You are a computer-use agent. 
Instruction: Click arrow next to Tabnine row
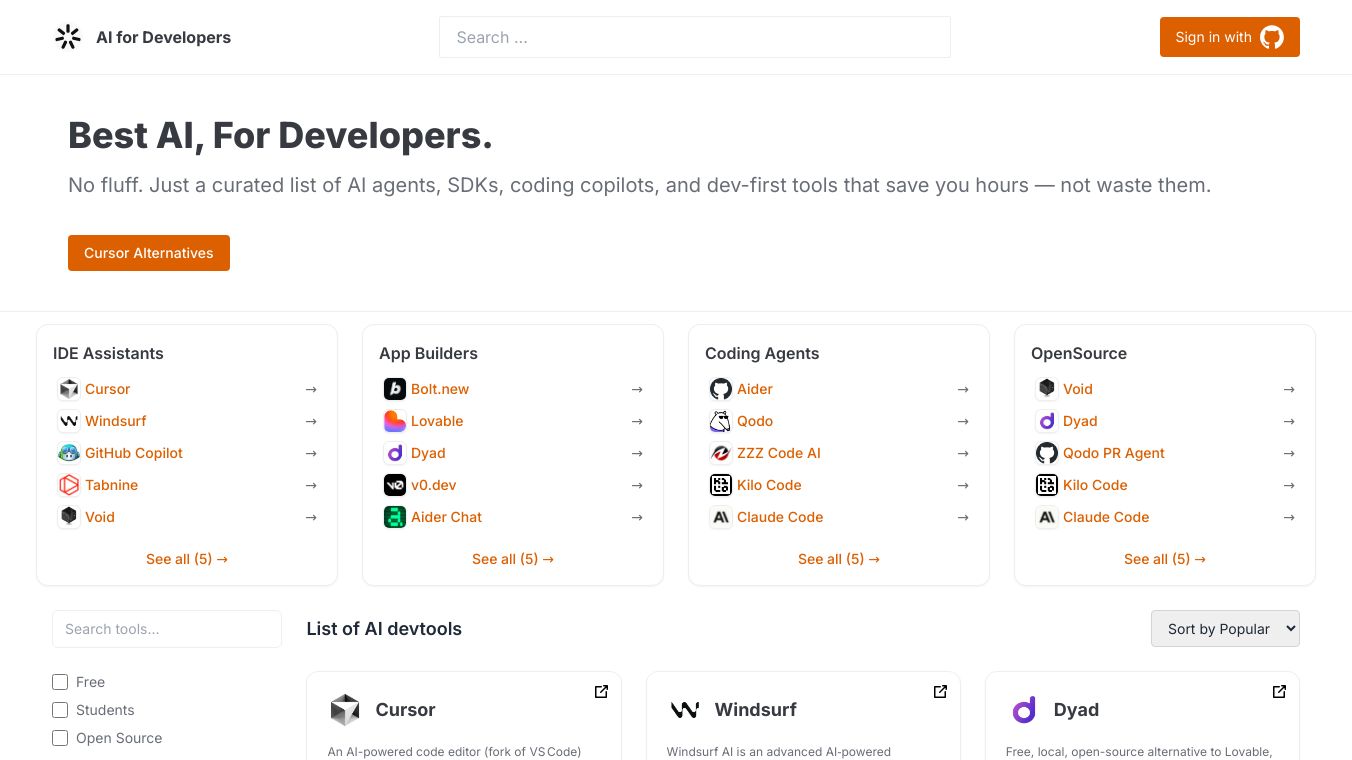click(311, 485)
